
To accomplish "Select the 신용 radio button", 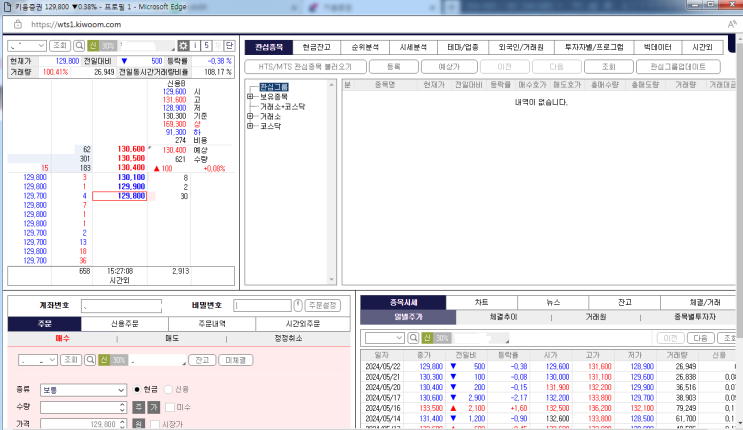I will coord(168,389).
